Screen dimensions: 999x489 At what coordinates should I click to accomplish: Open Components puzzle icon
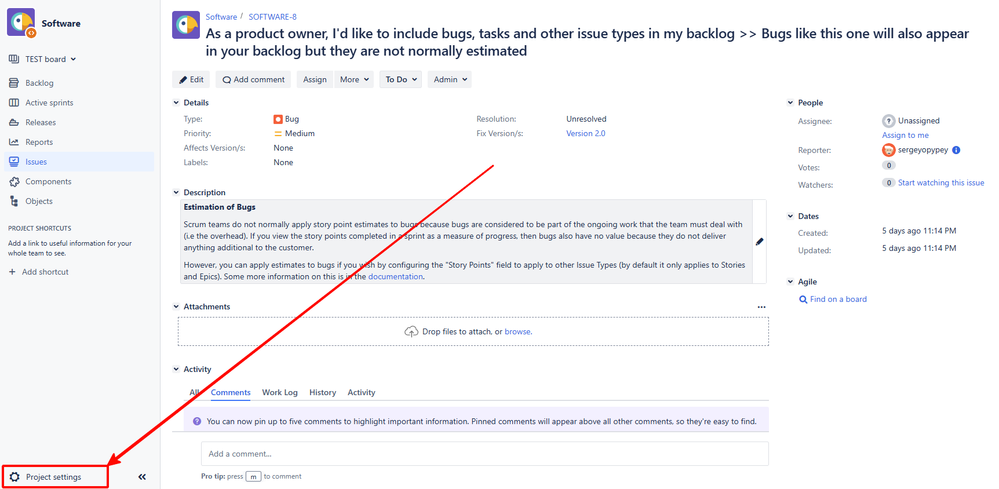[14, 181]
